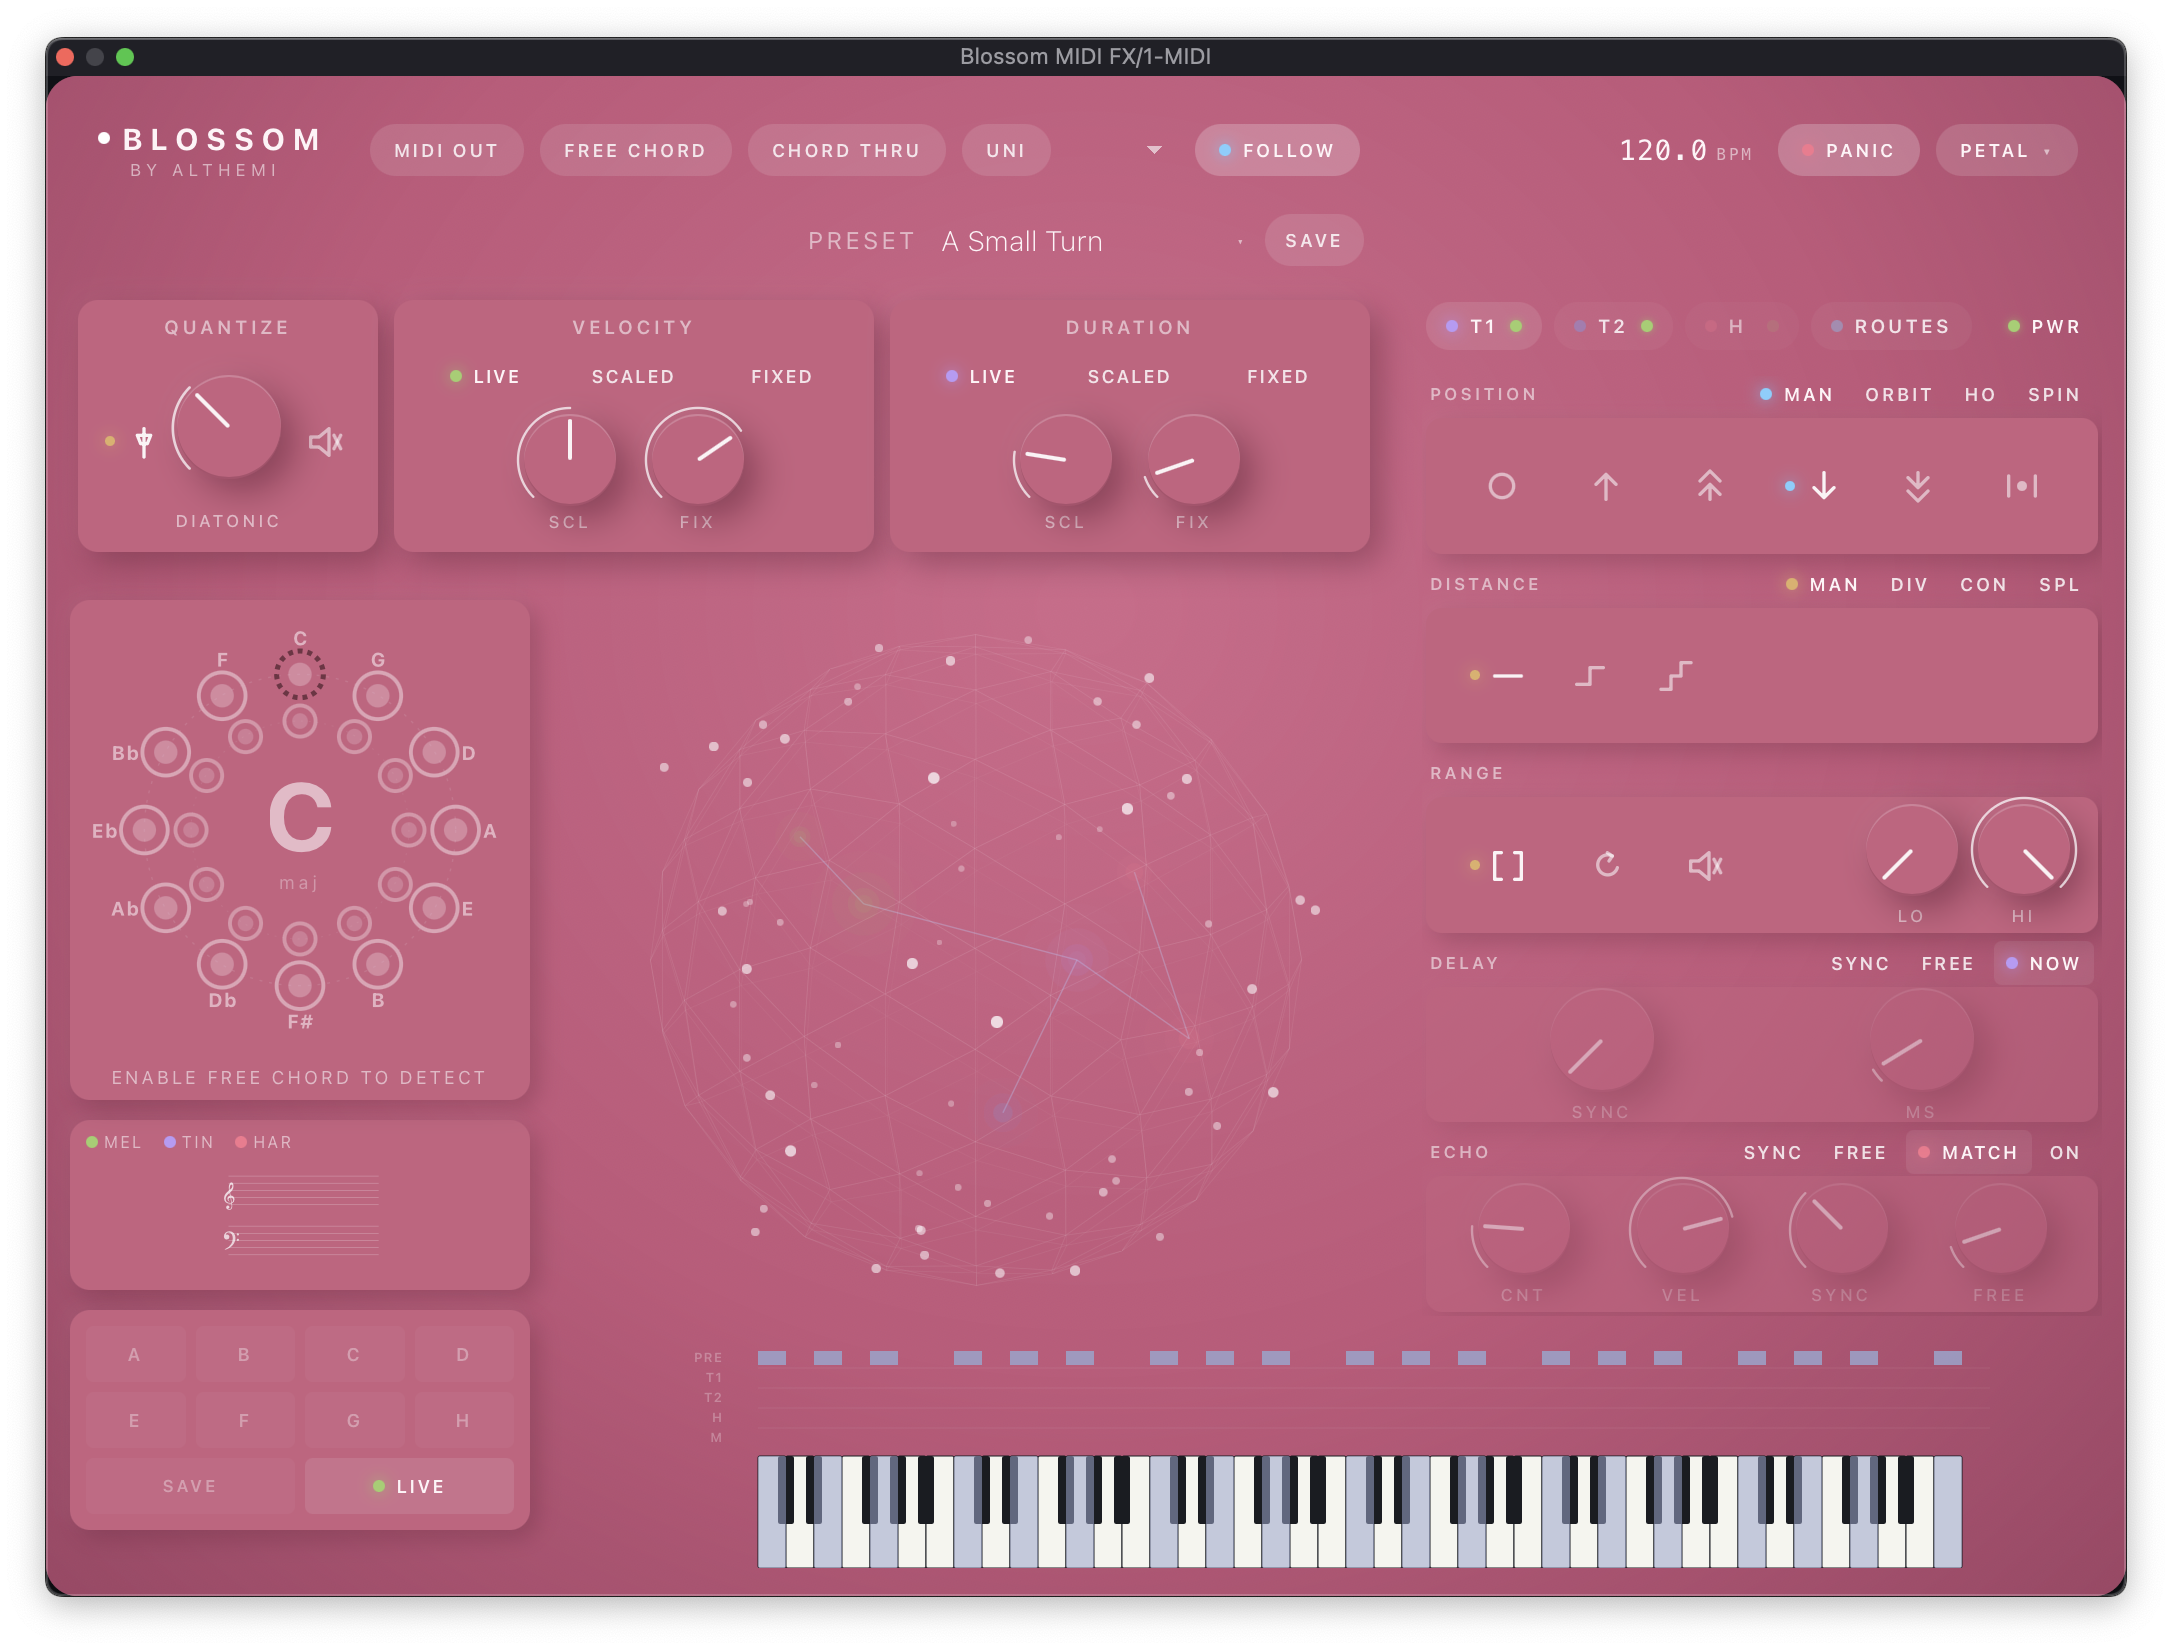2172x1650 pixels.
Task: Toggle the LIVE snapshot button
Action: coord(409,1486)
